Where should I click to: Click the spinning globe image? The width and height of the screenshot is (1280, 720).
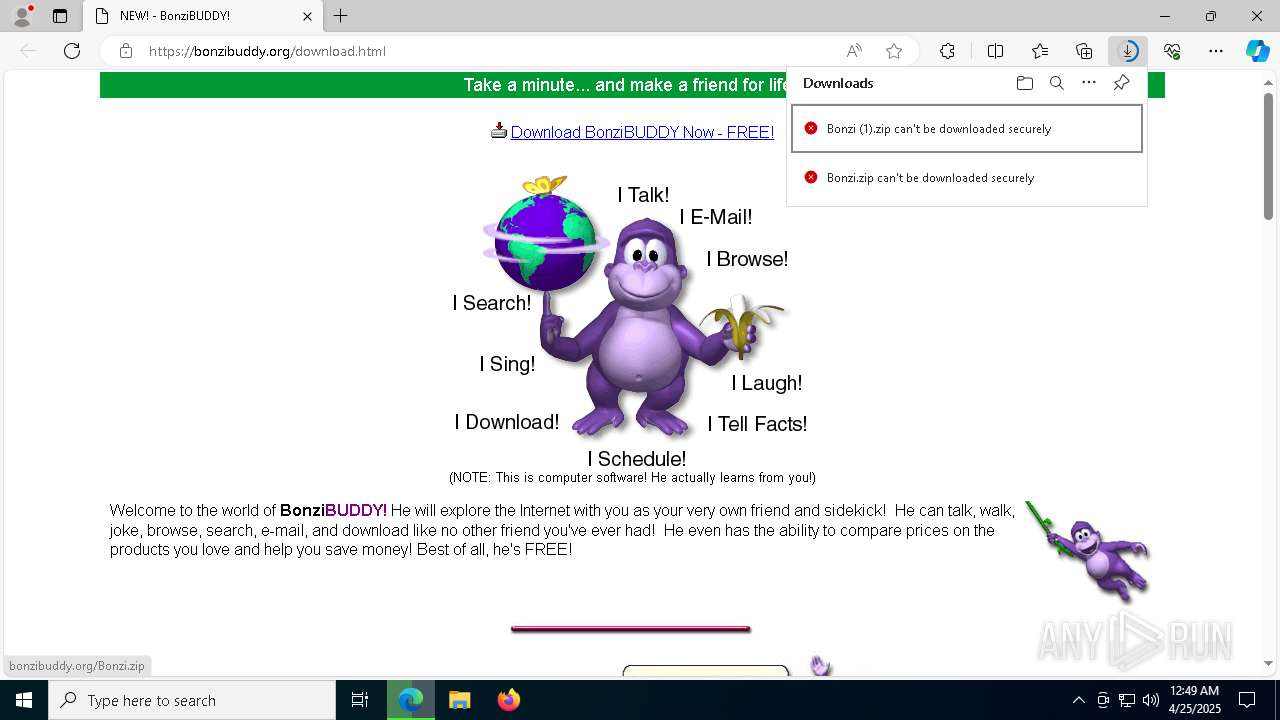pos(546,237)
